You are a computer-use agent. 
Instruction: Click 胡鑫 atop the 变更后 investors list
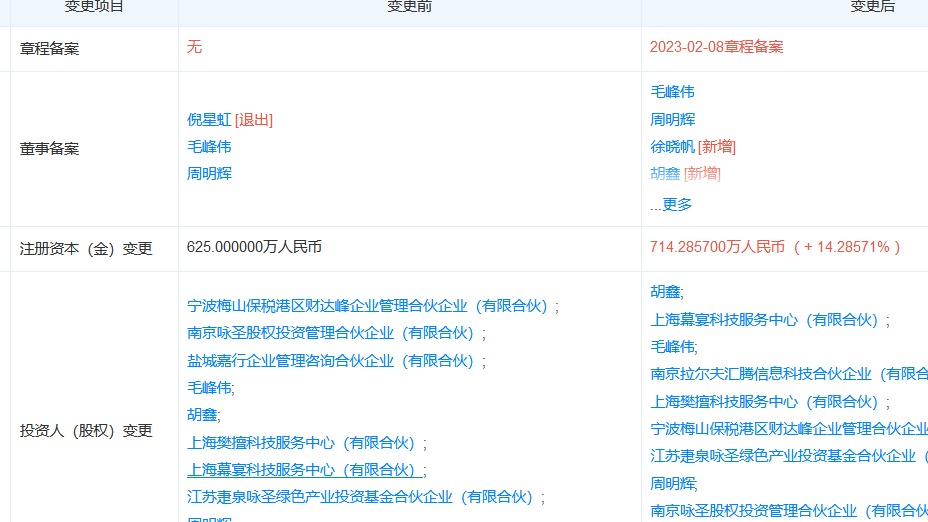665,292
